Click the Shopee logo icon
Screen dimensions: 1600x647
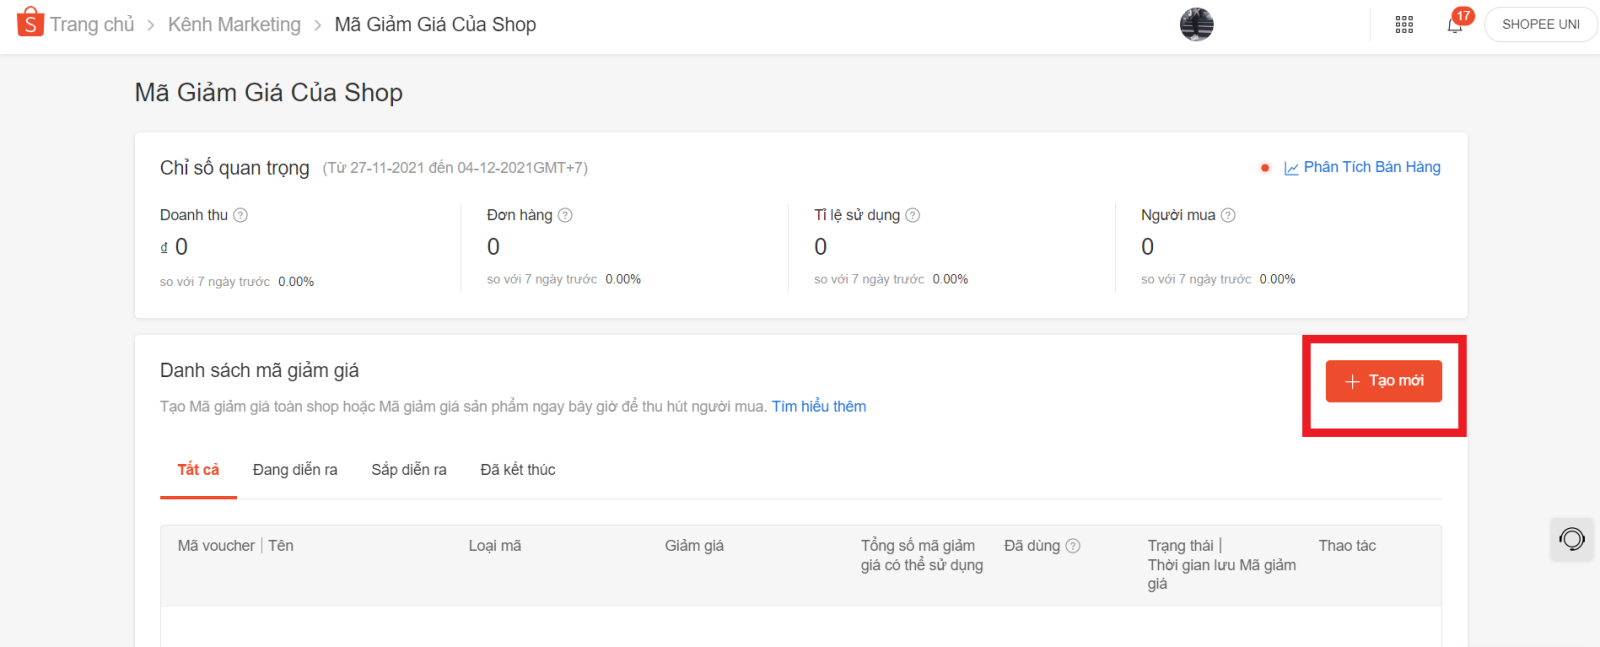point(30,22)
